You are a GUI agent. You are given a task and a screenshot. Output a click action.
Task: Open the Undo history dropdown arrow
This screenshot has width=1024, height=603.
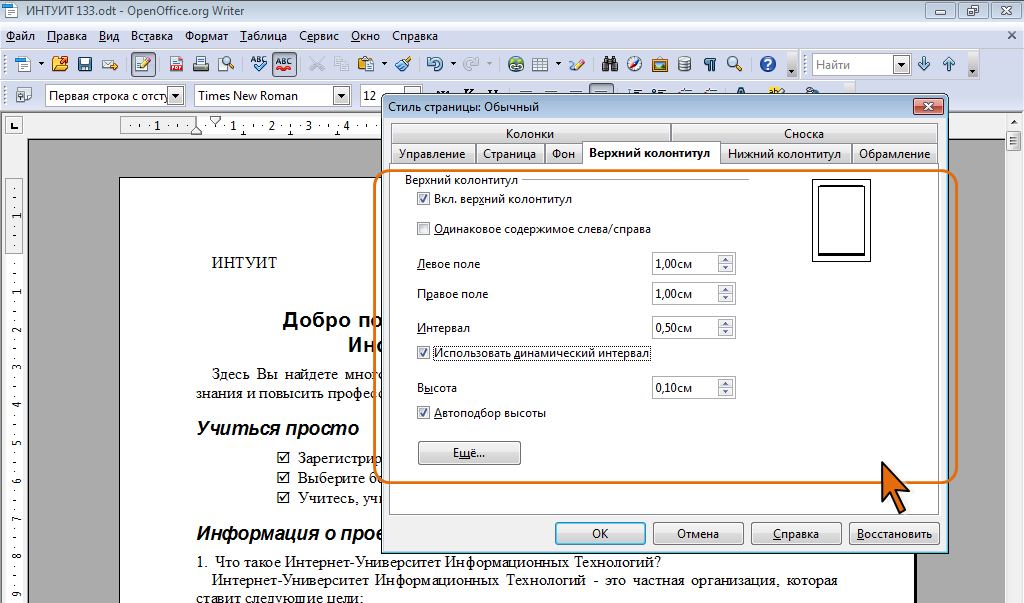(453, 64)
